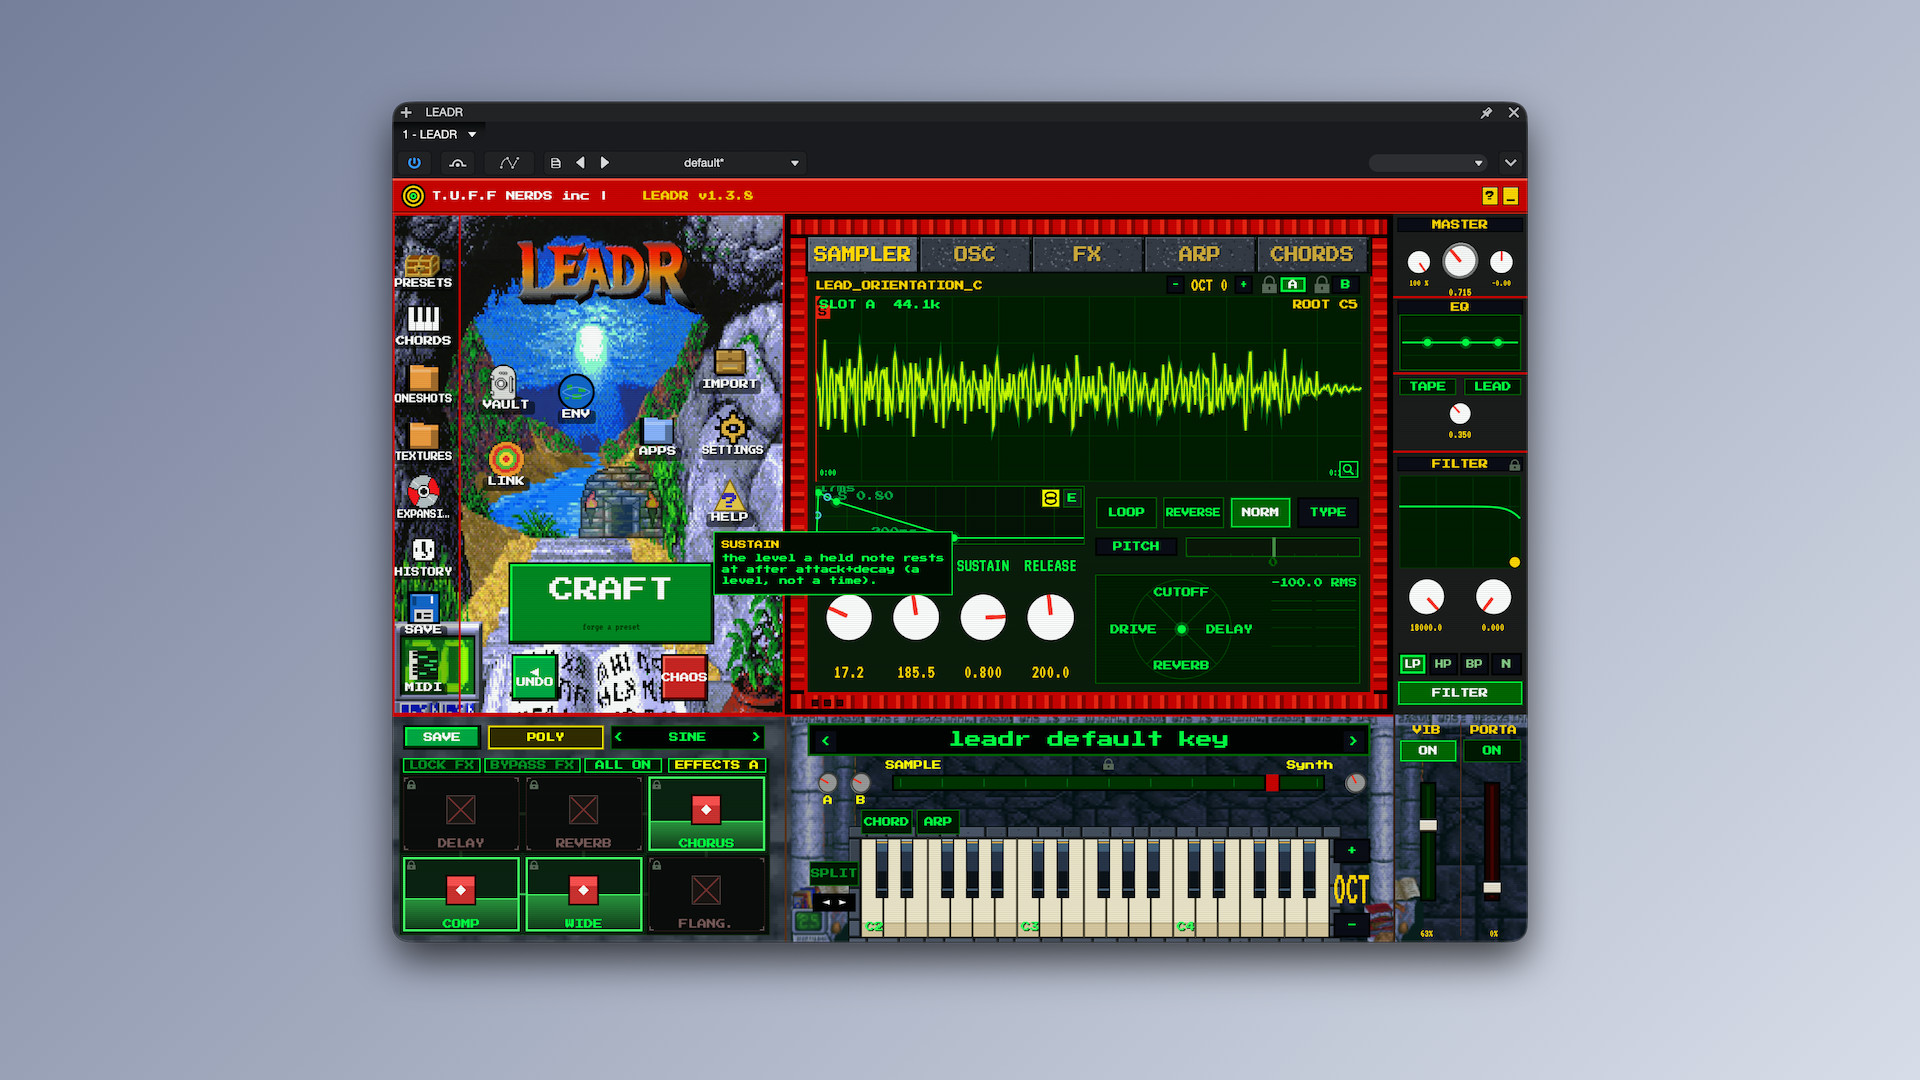Screen dimensions: 1920x1080
Task: Click the yellow question mark help icon
Action: click(x=1489, y=196)
